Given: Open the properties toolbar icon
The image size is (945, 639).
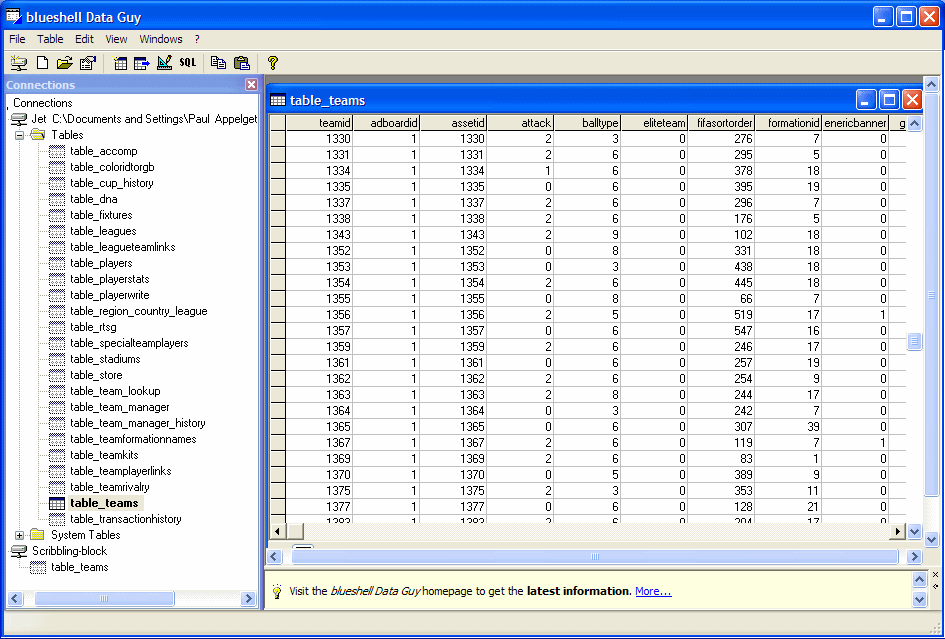Looking at the screenshot, I should (x=87, y=63).
